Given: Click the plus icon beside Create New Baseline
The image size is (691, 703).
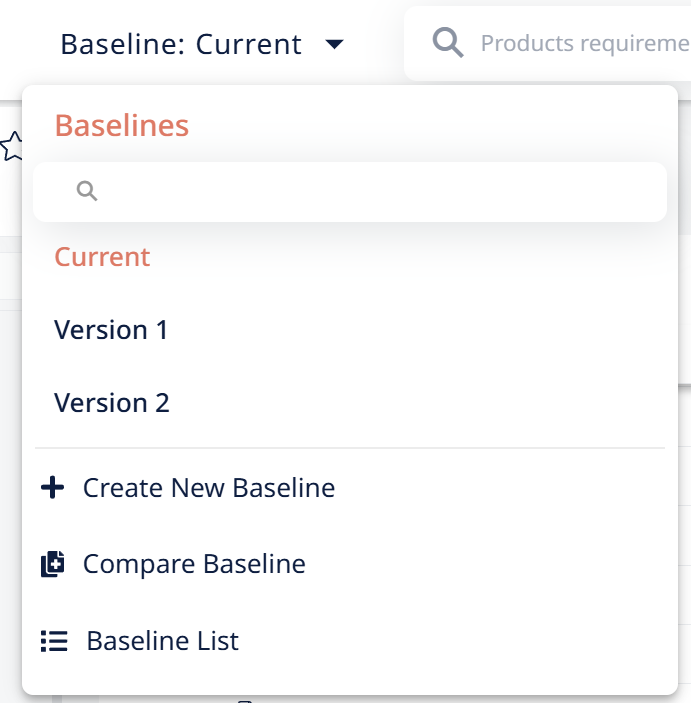Looking at the screenshot, I should [x=52, y=487].
